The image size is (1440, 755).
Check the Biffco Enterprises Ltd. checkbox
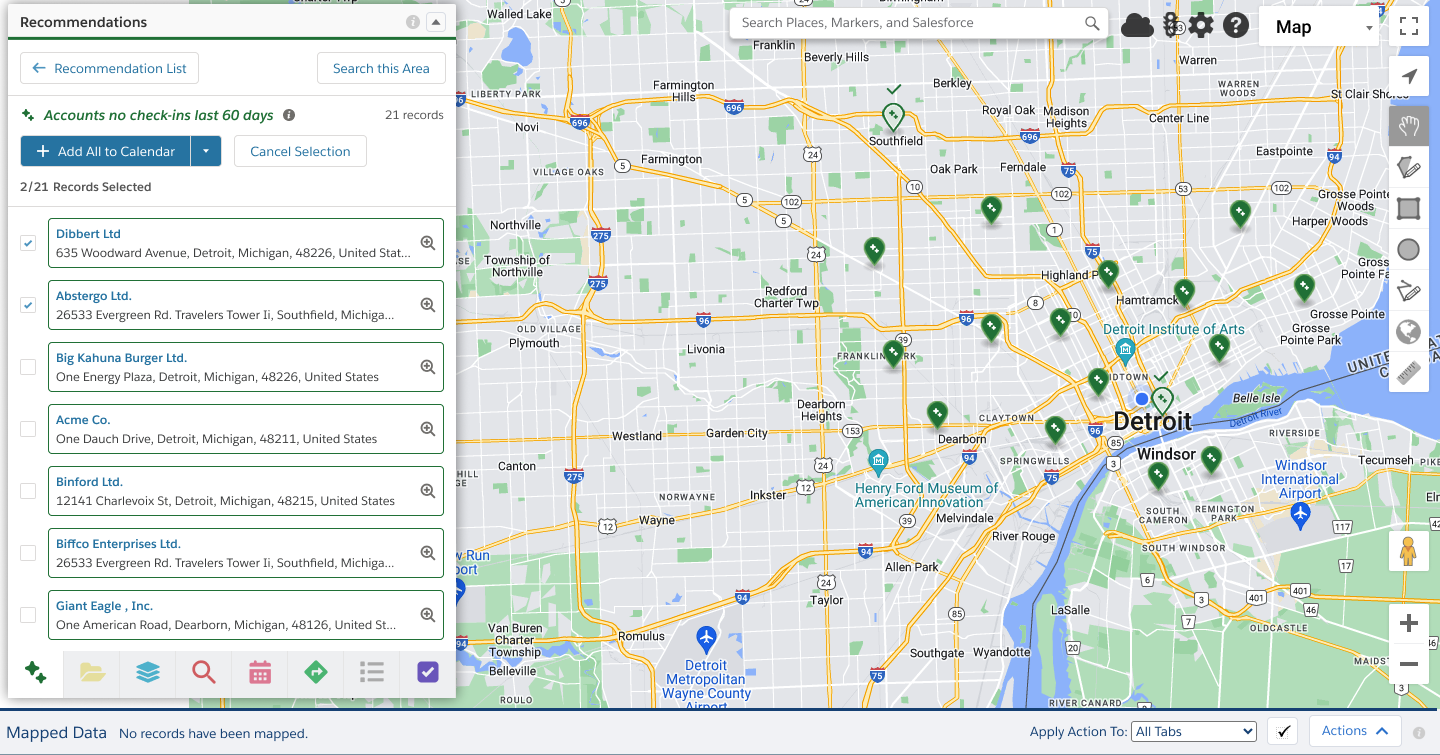[x=28, y=553]
